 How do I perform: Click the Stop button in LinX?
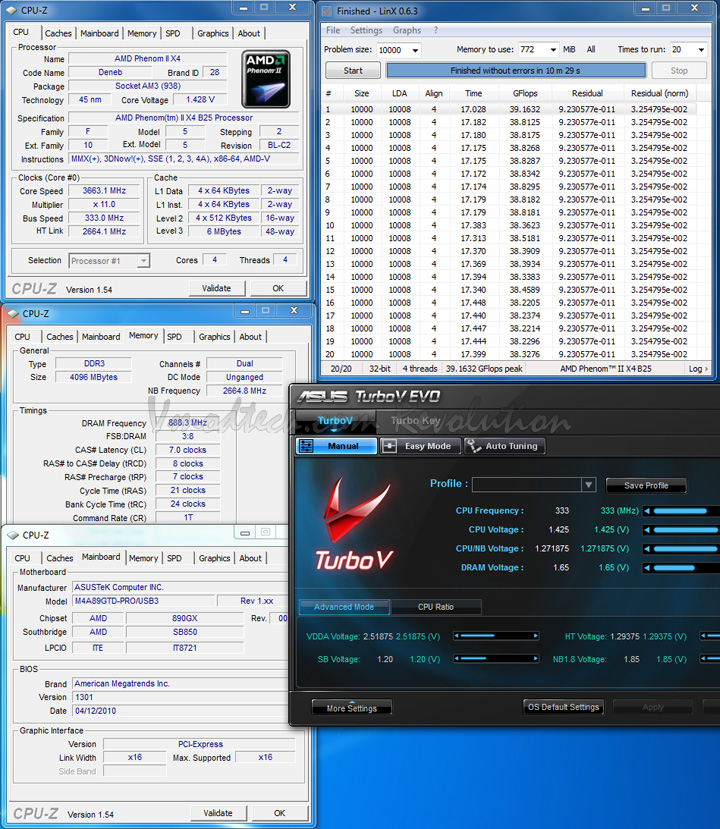pos(679,70)
